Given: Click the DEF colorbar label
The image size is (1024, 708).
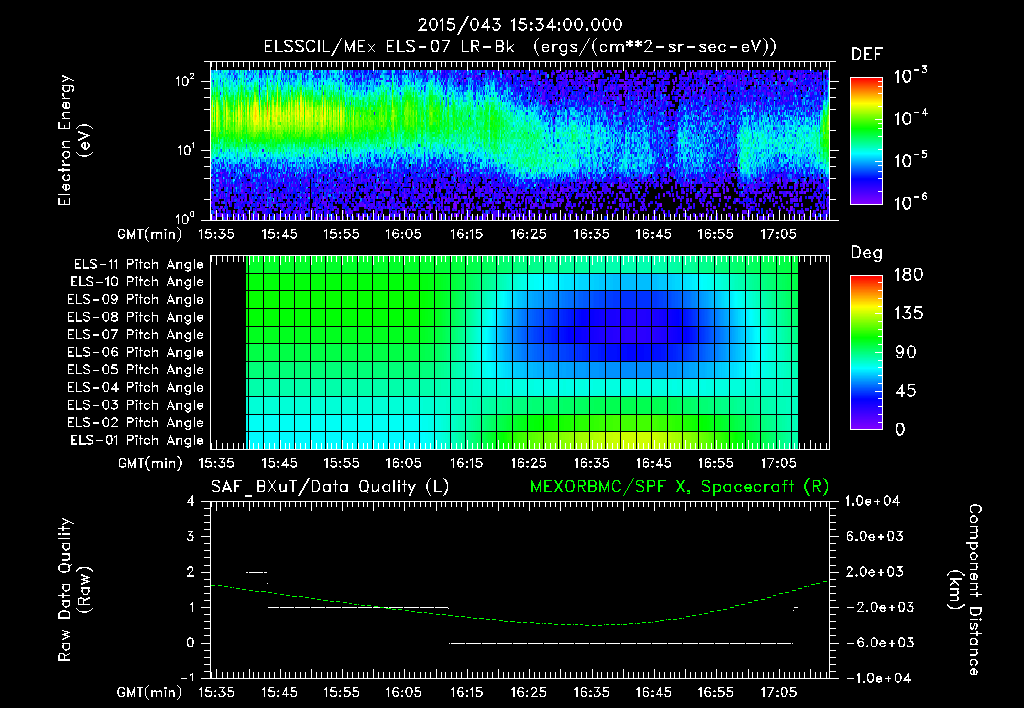Looking at the screenshot, I should coord(867,55).
